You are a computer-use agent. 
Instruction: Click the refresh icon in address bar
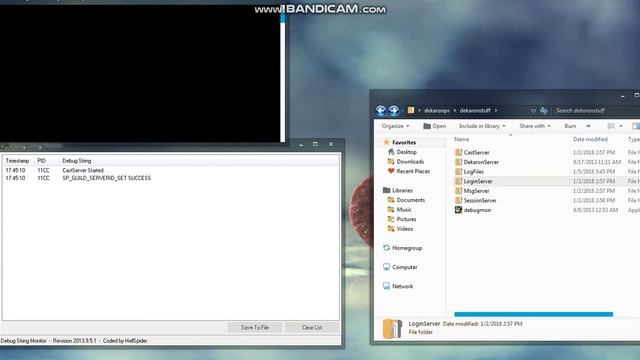coord(544,110)
